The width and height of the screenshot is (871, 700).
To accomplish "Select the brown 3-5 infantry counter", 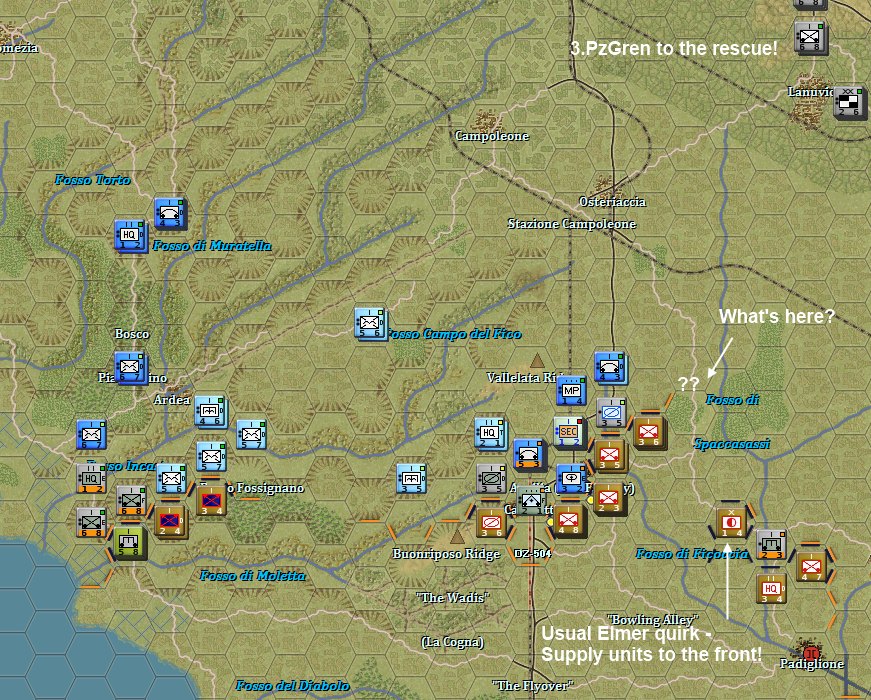I will coord(610,456).
